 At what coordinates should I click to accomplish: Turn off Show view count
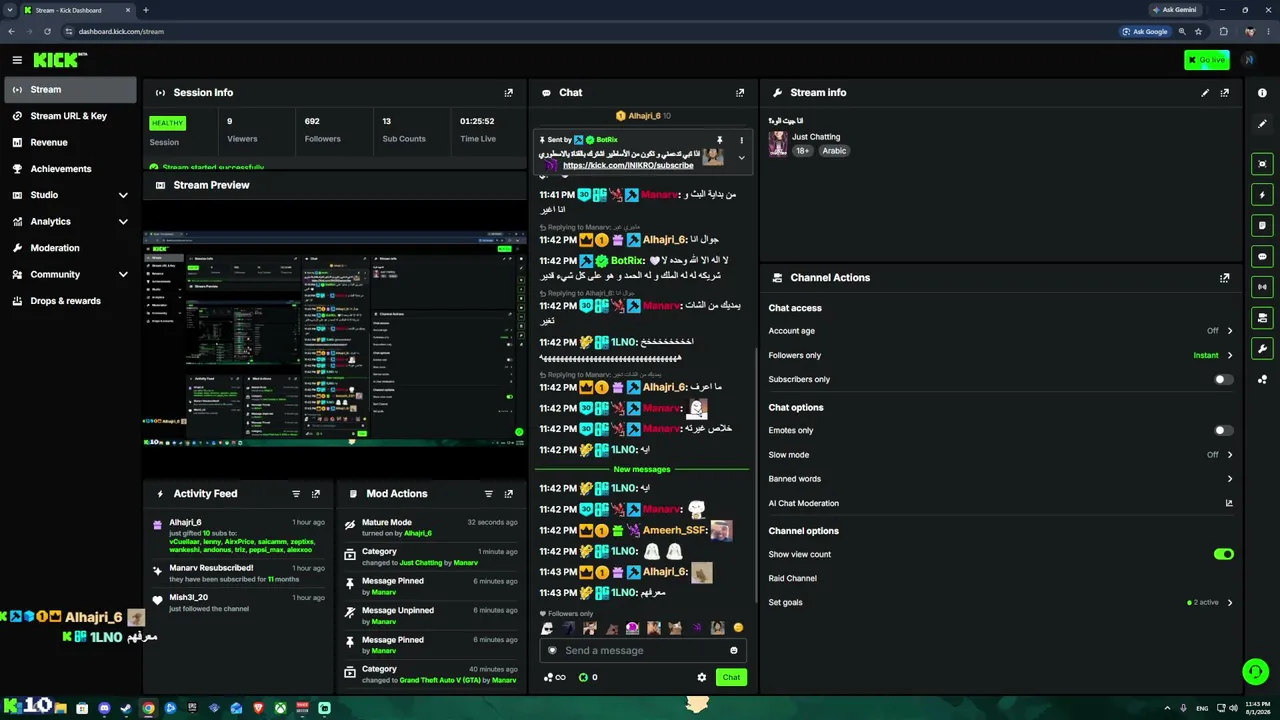click(x=1223, y=554)
